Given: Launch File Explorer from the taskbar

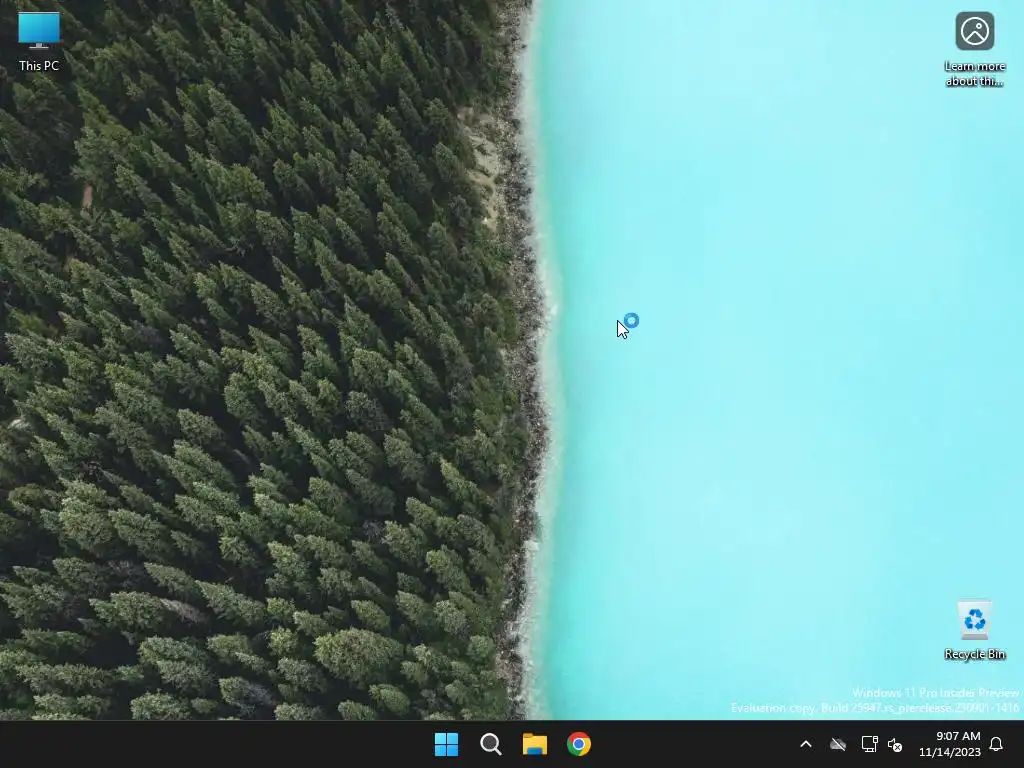Looking at the screenshot, I should point(535,744).
